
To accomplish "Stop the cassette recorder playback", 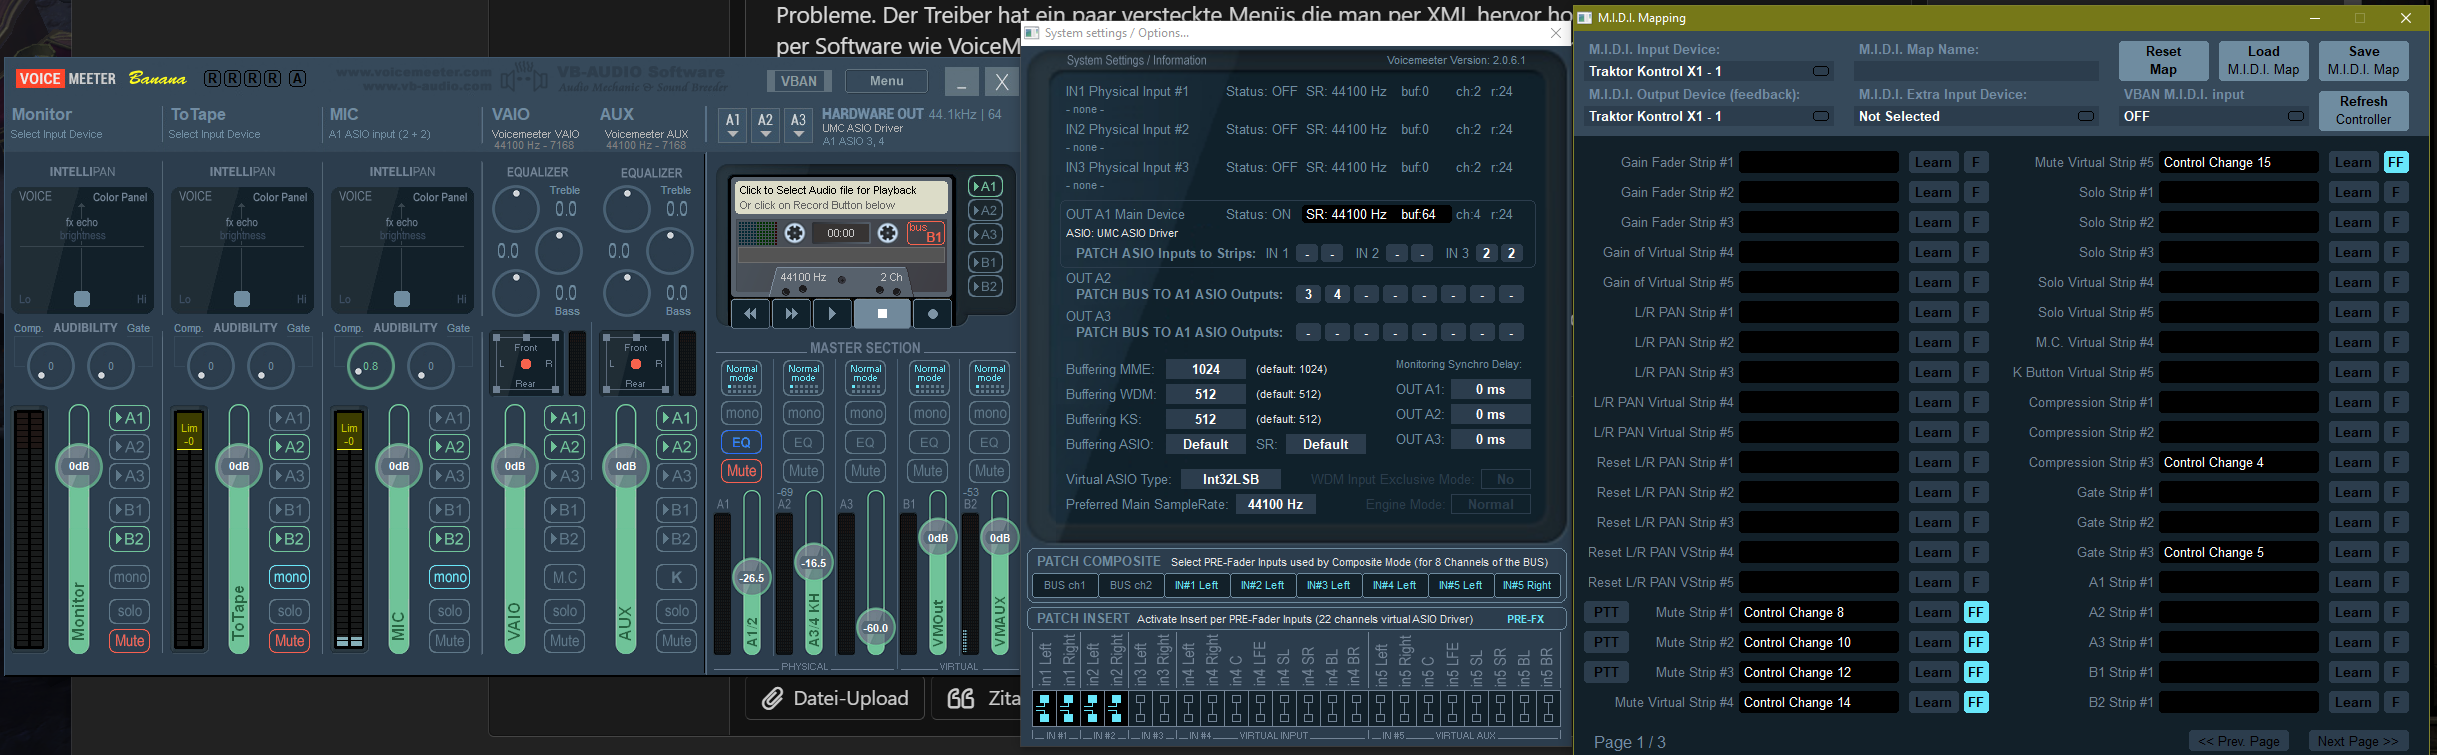I will (x=882, y=313).
